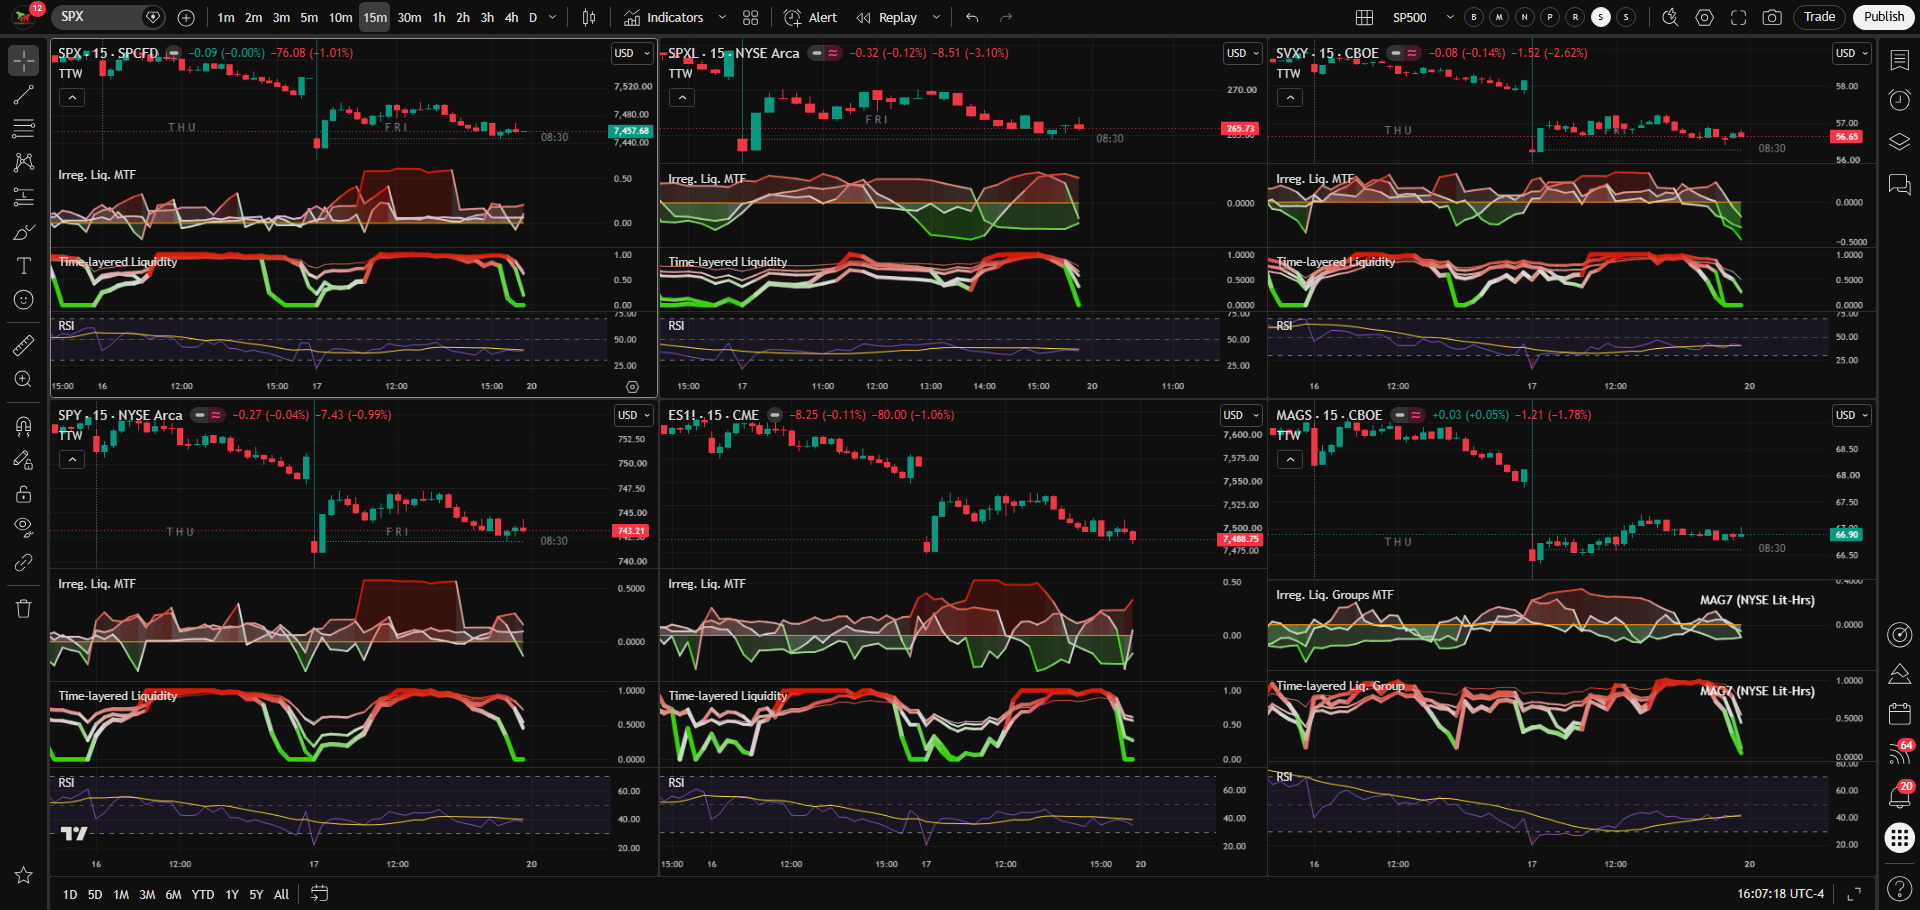Open the Trade button
This screenshot has width=1920, height=910.
[x=1819, y=17]
